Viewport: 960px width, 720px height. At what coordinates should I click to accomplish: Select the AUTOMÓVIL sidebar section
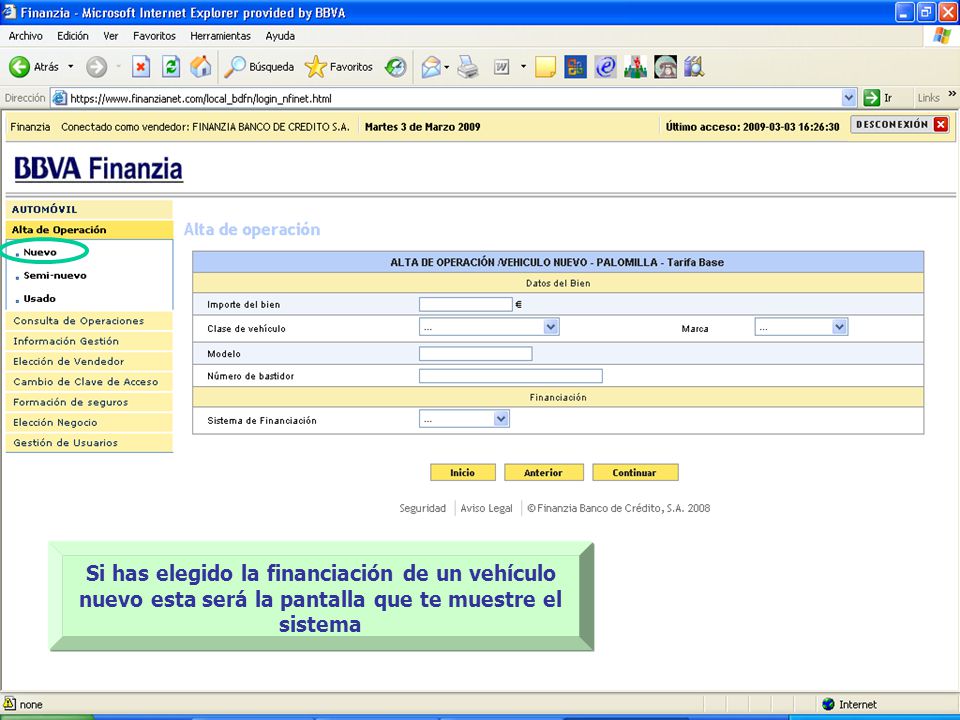click(x=89, y=209)
